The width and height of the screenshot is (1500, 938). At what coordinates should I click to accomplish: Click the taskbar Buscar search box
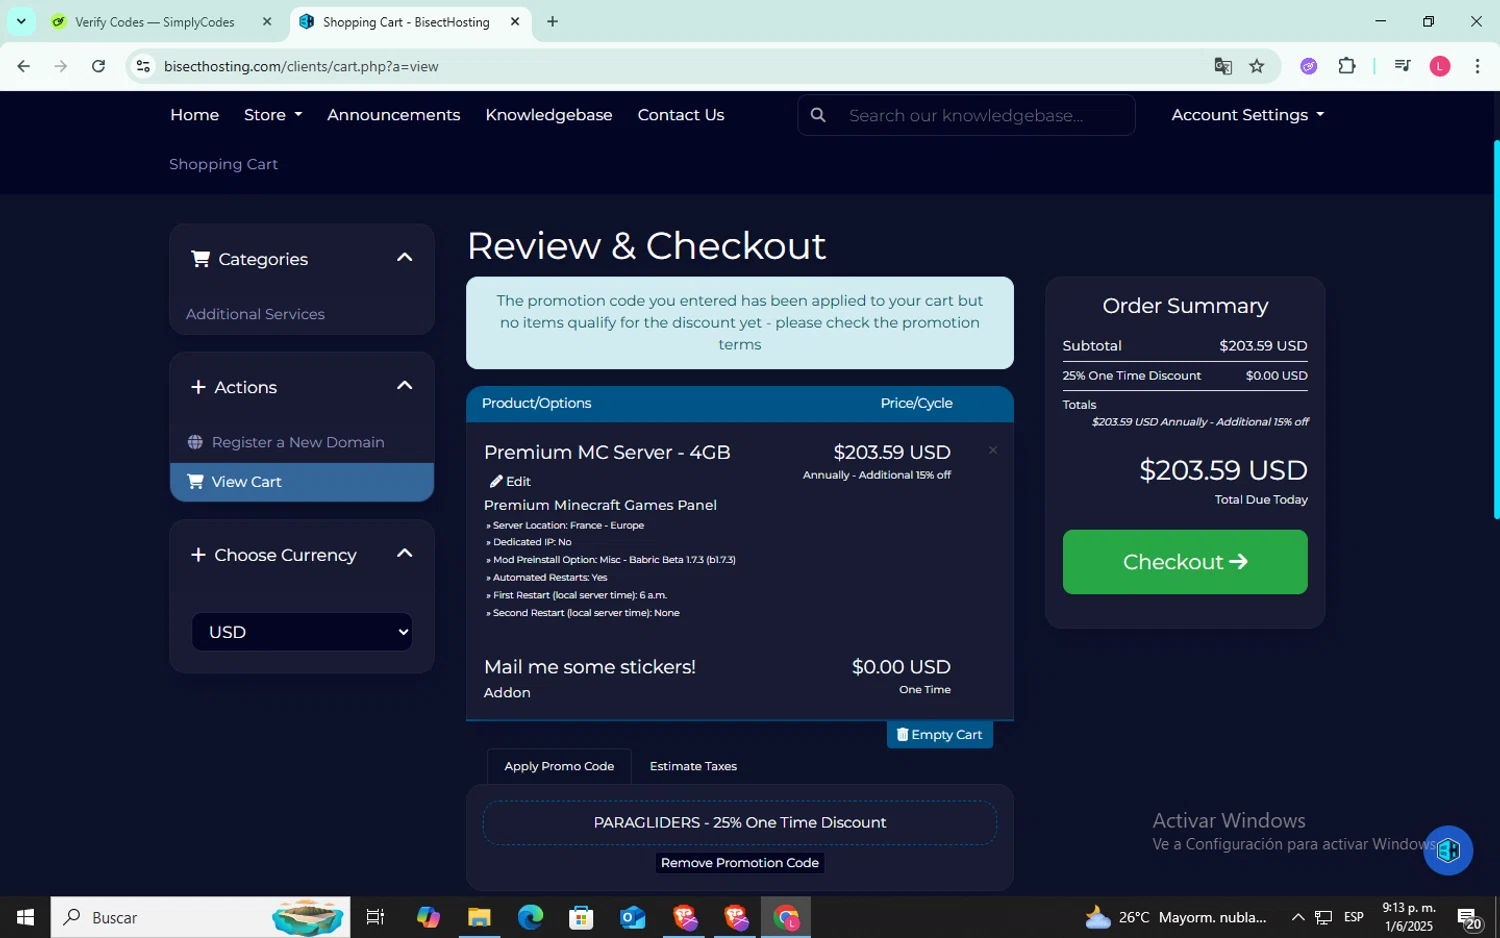[x=201, y=917]
